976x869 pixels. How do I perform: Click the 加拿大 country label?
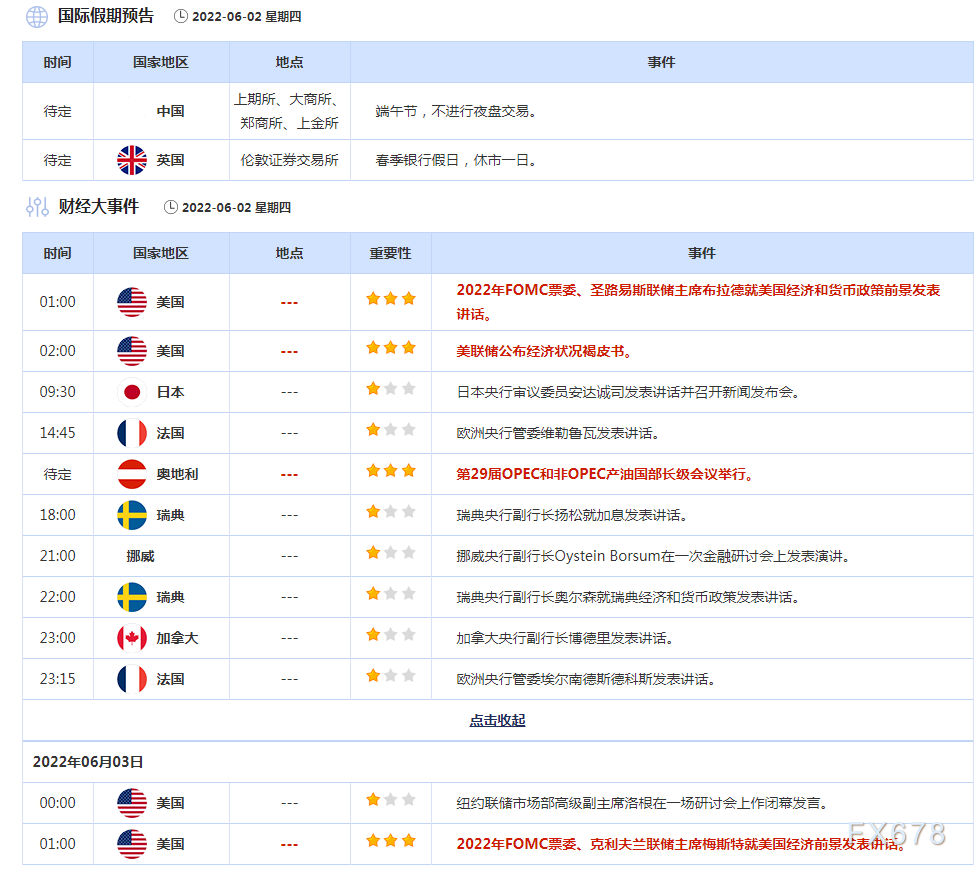pos(177,639)
